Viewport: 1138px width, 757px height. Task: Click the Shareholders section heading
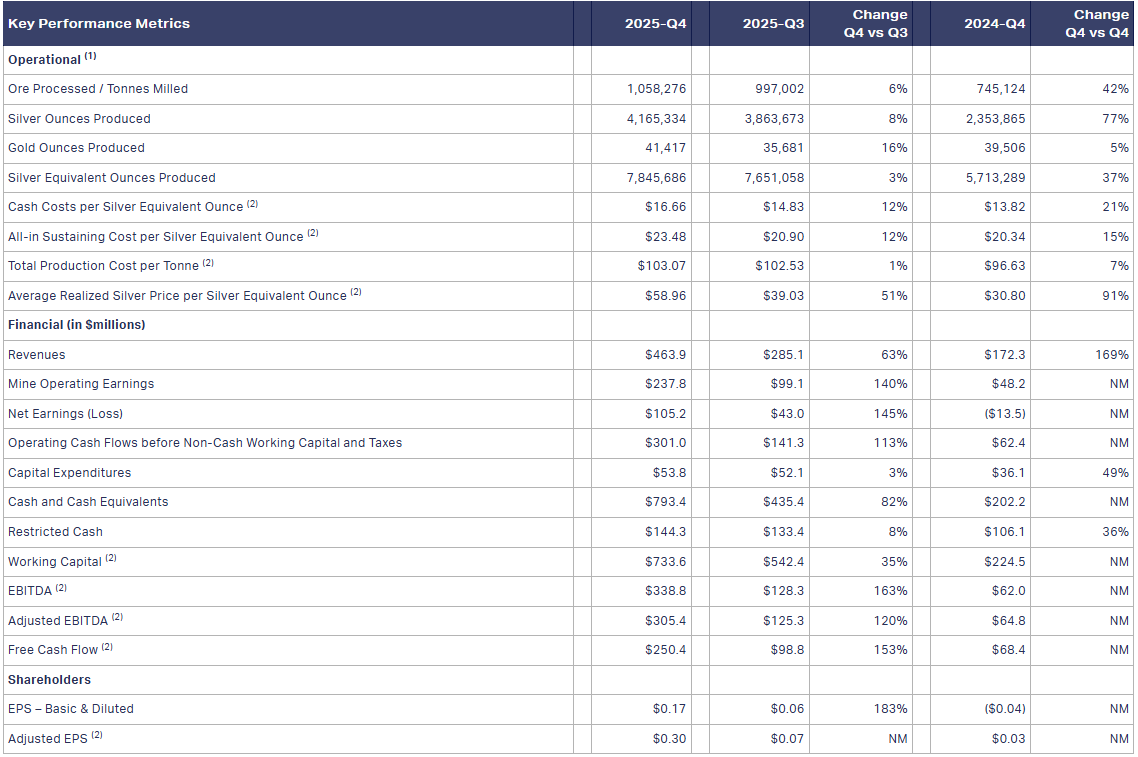49,680
